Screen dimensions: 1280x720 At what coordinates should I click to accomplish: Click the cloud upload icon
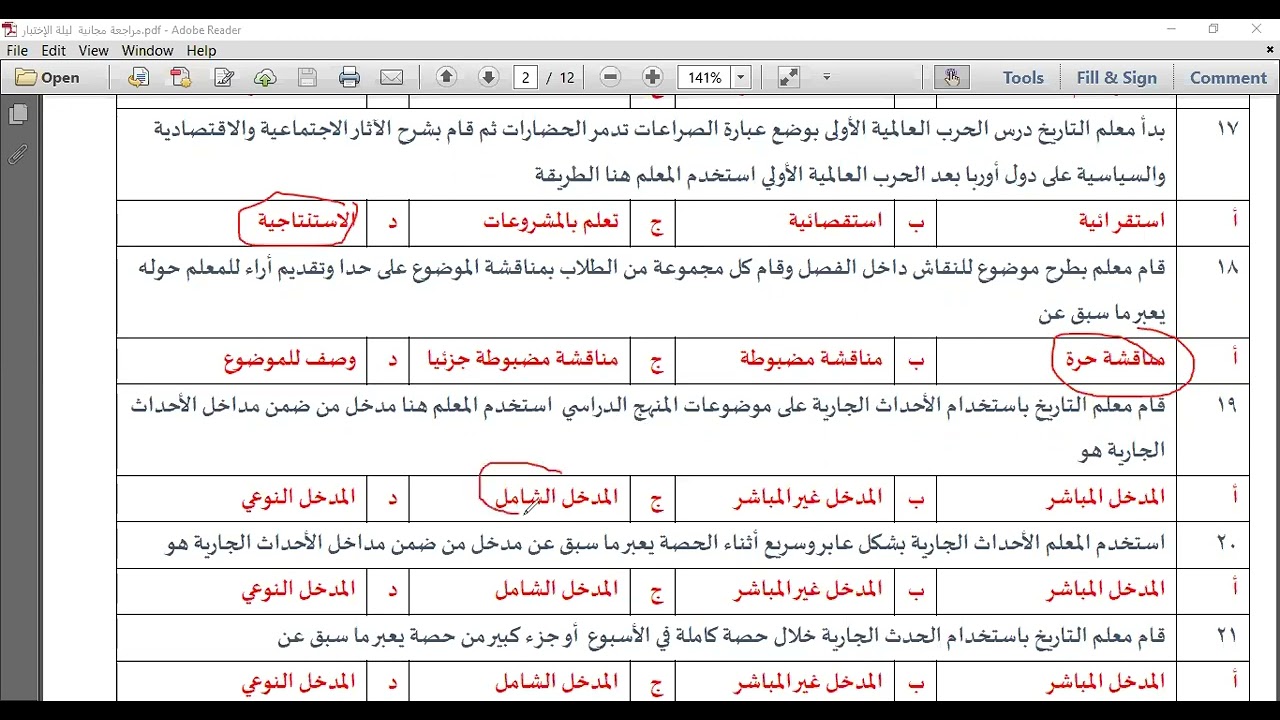tap(265, 77)
